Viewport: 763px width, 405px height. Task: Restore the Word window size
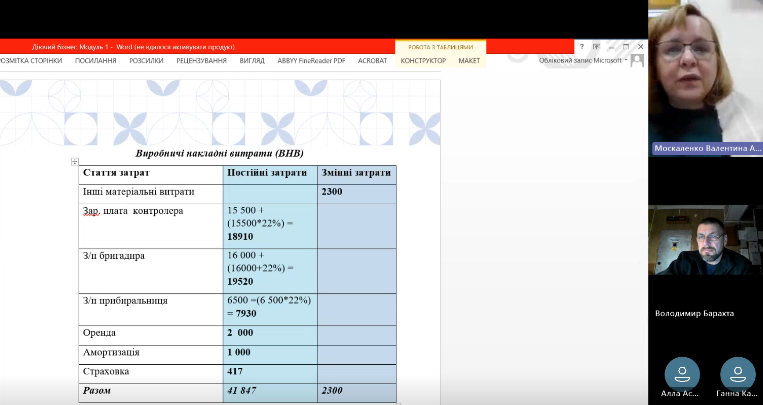(x=626, y=46)
